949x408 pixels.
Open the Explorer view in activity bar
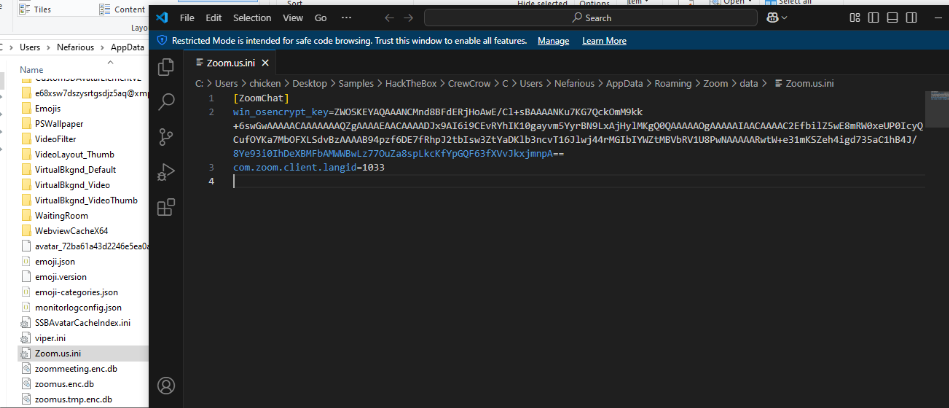click(167, 67)
